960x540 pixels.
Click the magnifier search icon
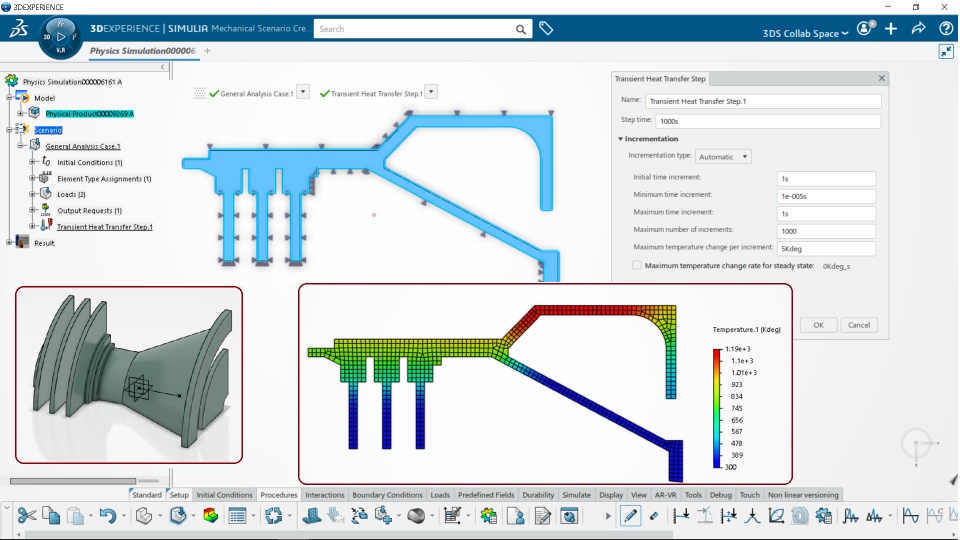pos(520,29)
